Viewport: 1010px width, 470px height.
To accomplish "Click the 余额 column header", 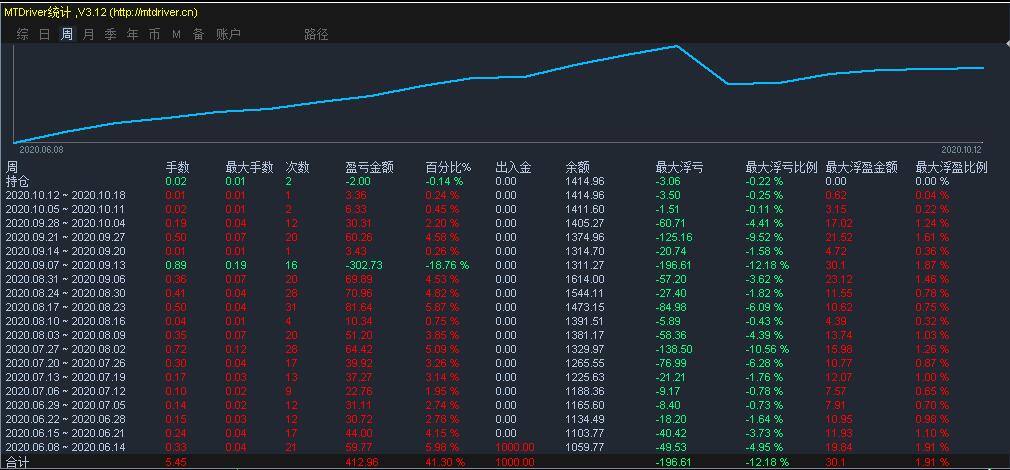I will (578, 167).
